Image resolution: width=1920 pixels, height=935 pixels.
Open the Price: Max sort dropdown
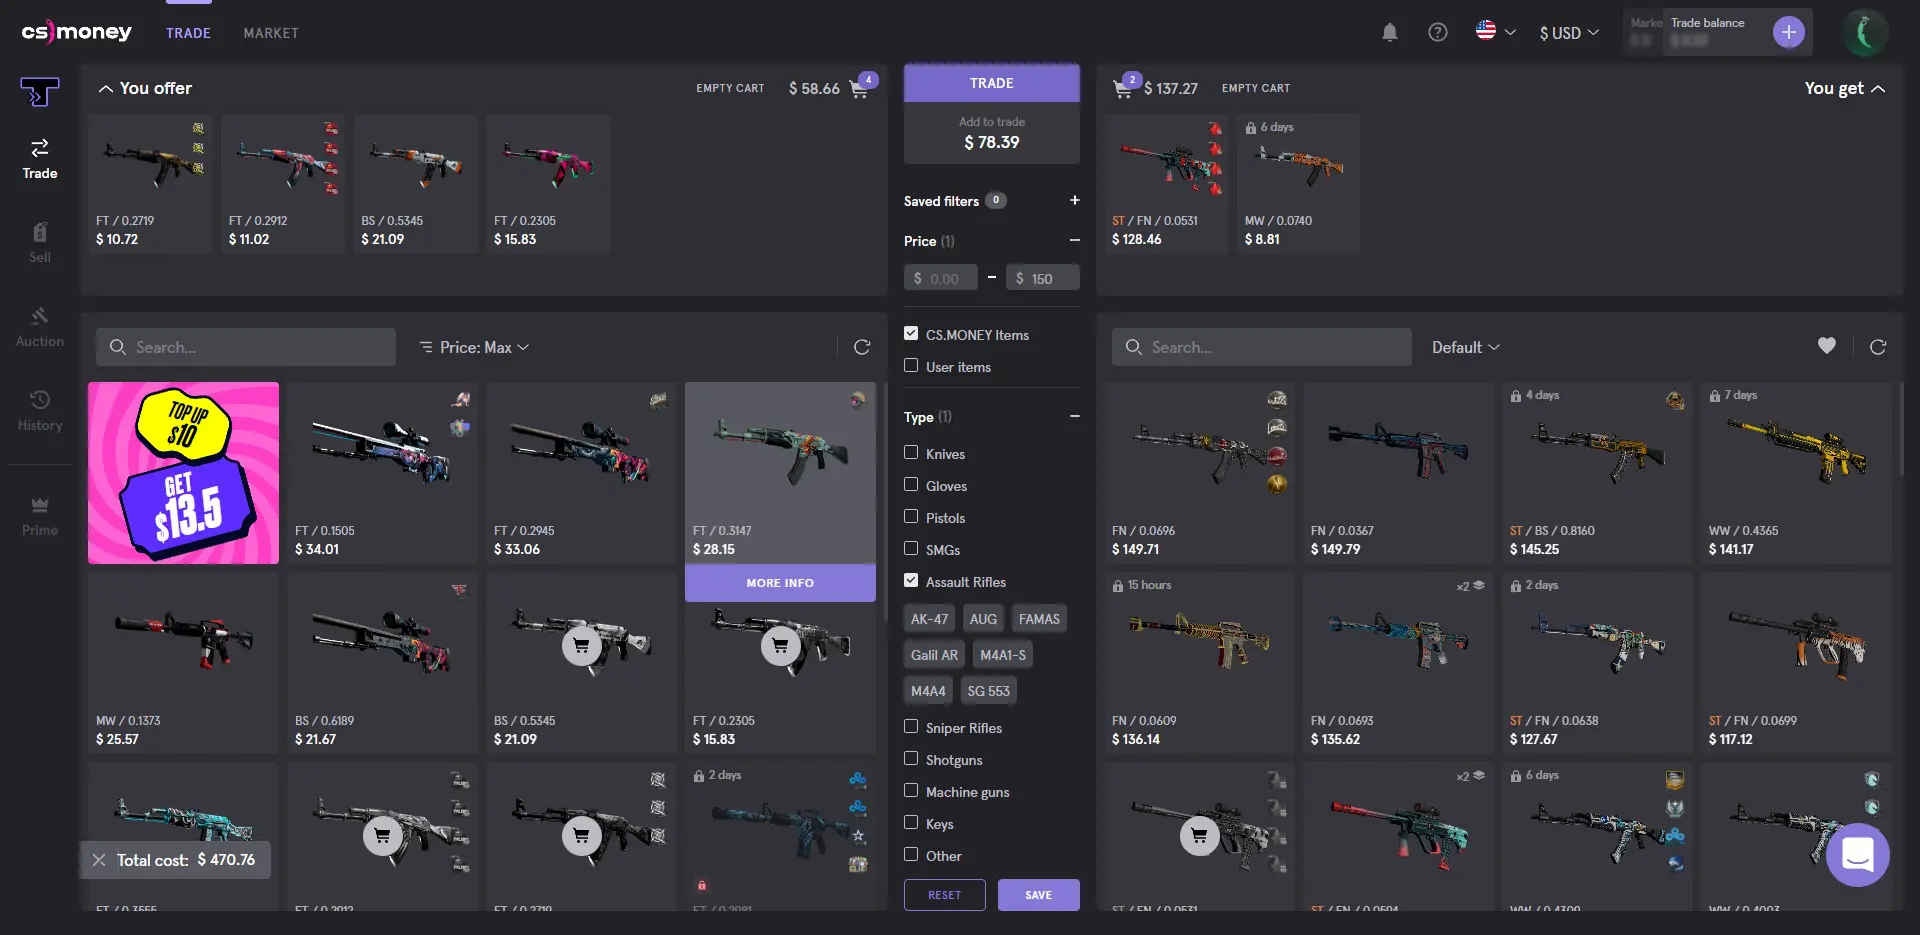coord(474,347)
